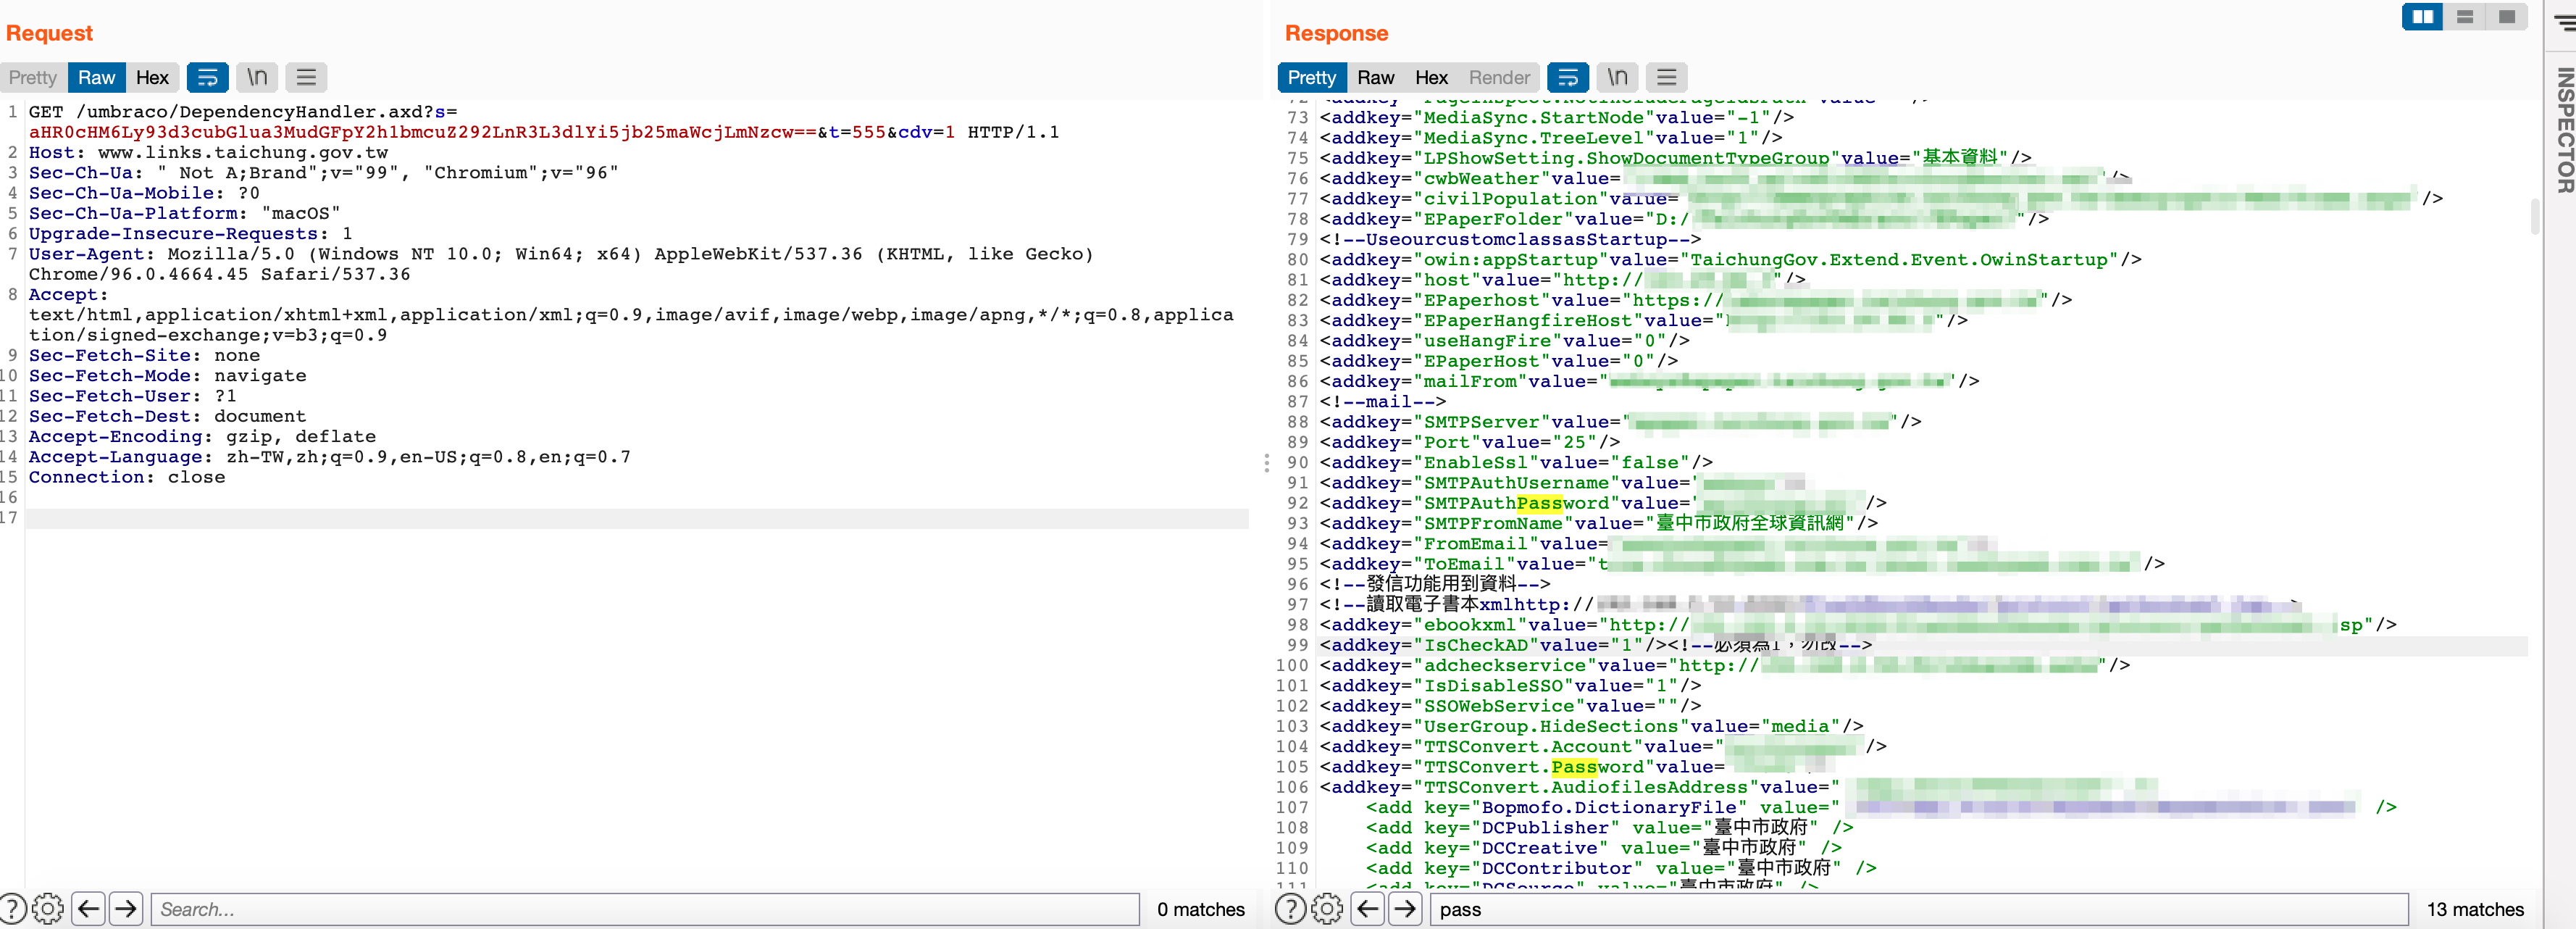
Task: Jump to next 'pass' match in Response
Action: (1405, 909)
